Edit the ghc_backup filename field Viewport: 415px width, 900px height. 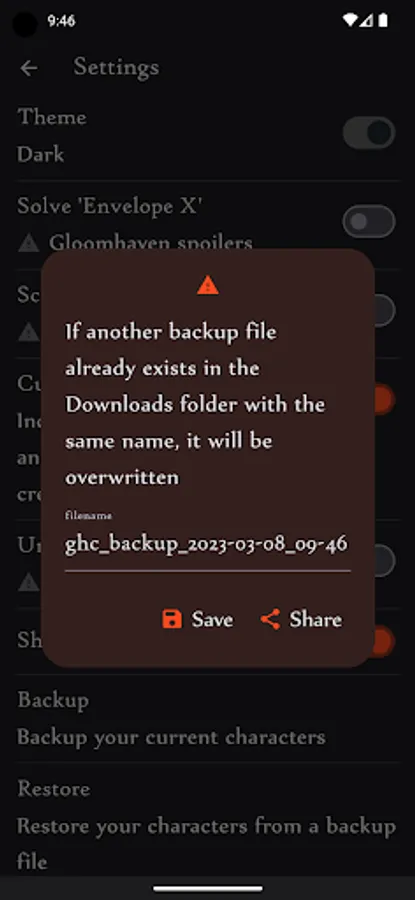point(207,544)
